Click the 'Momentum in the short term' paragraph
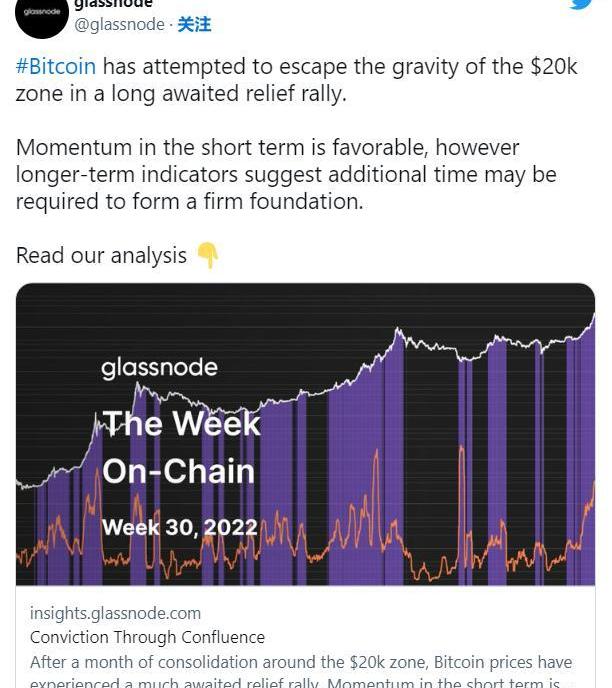612x688 pixels. [286, 174]
